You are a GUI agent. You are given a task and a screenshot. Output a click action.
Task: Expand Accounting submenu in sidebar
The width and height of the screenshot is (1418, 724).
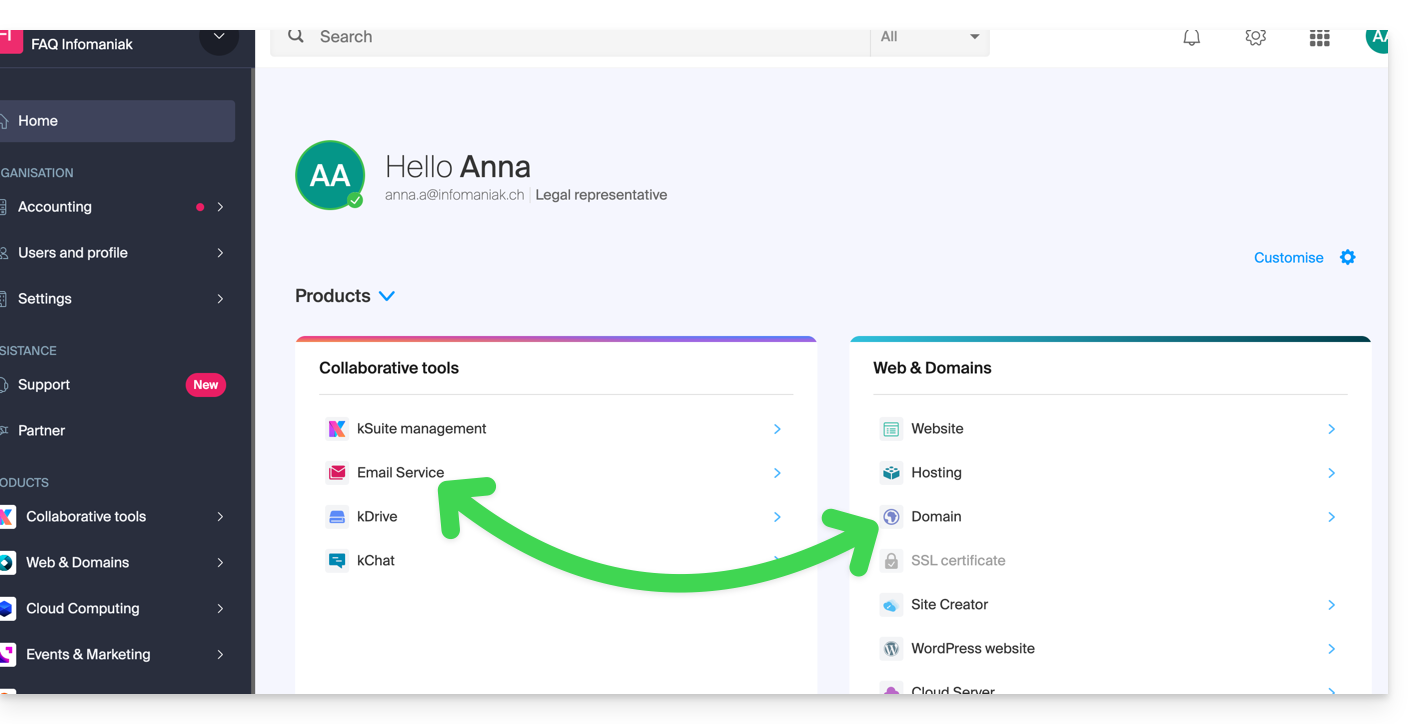pyautogui.click(x=220, y=207)
